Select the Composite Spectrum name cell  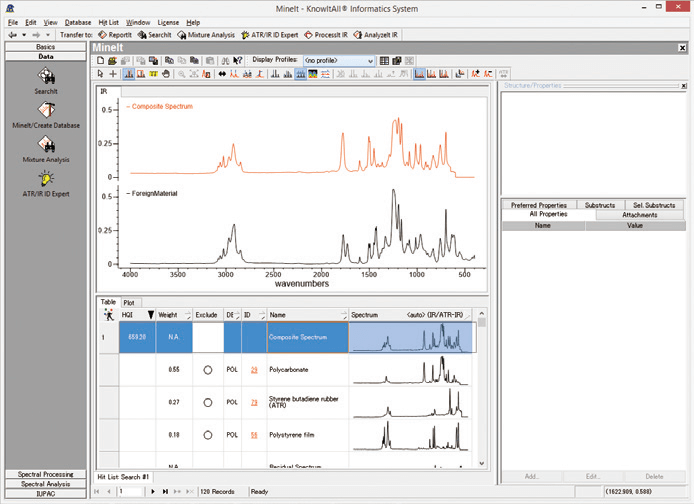(x=308, y=337)
